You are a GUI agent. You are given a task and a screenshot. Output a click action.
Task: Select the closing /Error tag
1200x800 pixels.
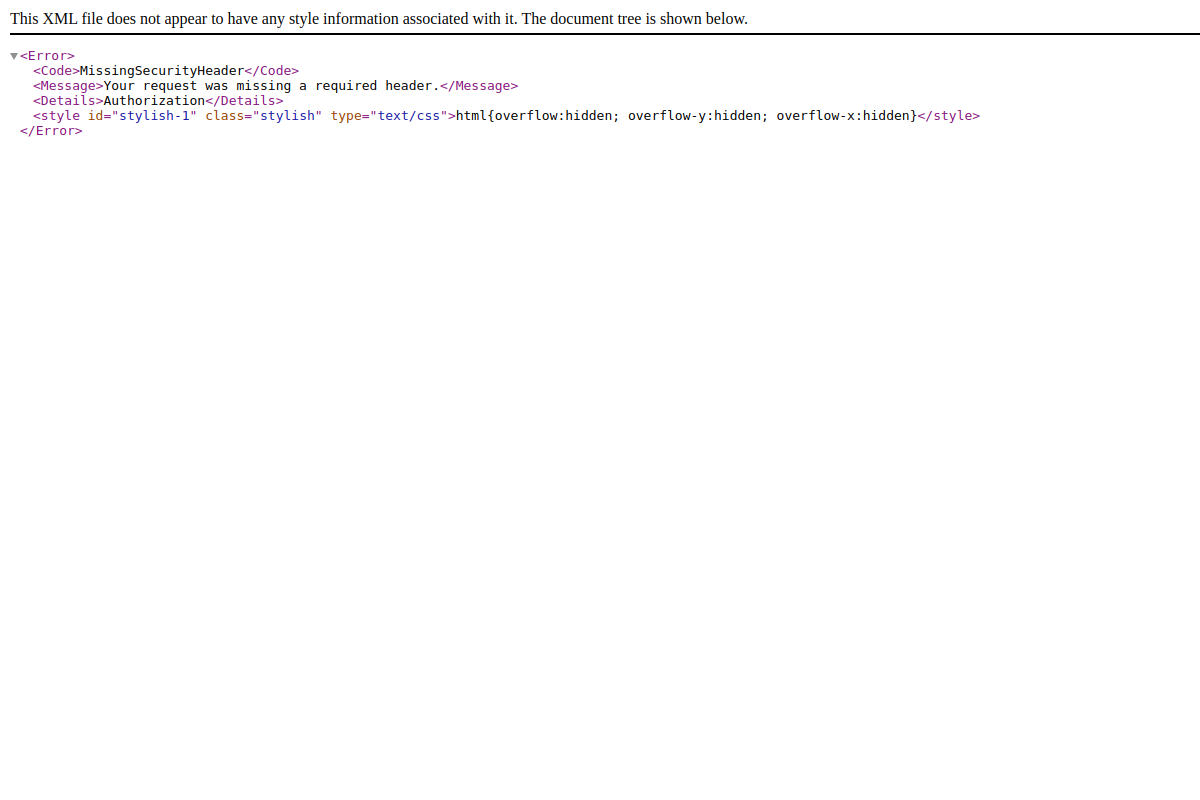pos(51,131)
